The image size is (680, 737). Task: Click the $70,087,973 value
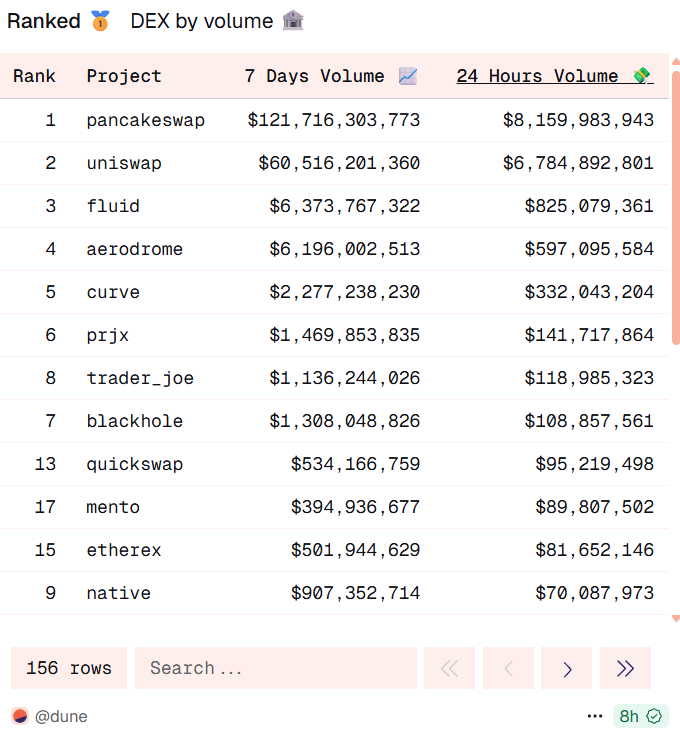click(x=594, y=593)
